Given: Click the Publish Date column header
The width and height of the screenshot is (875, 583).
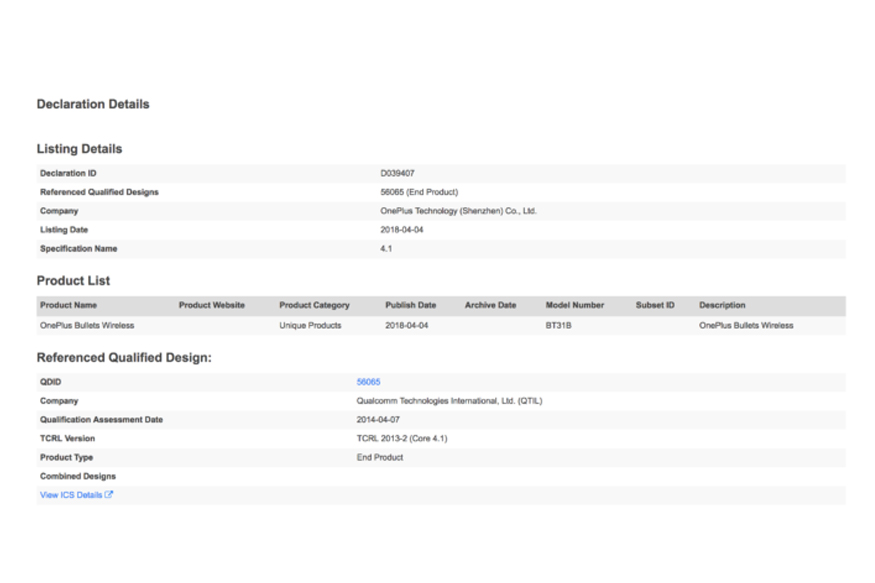Looking at the screenshot, I should pos(411,305).
